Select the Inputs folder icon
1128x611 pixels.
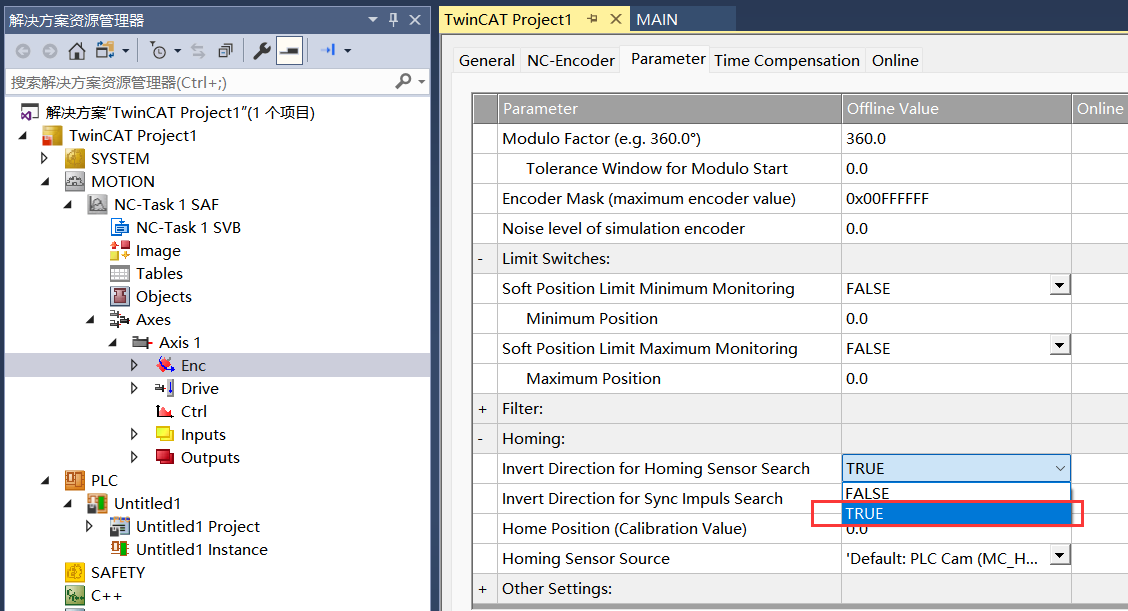(165, 435)
